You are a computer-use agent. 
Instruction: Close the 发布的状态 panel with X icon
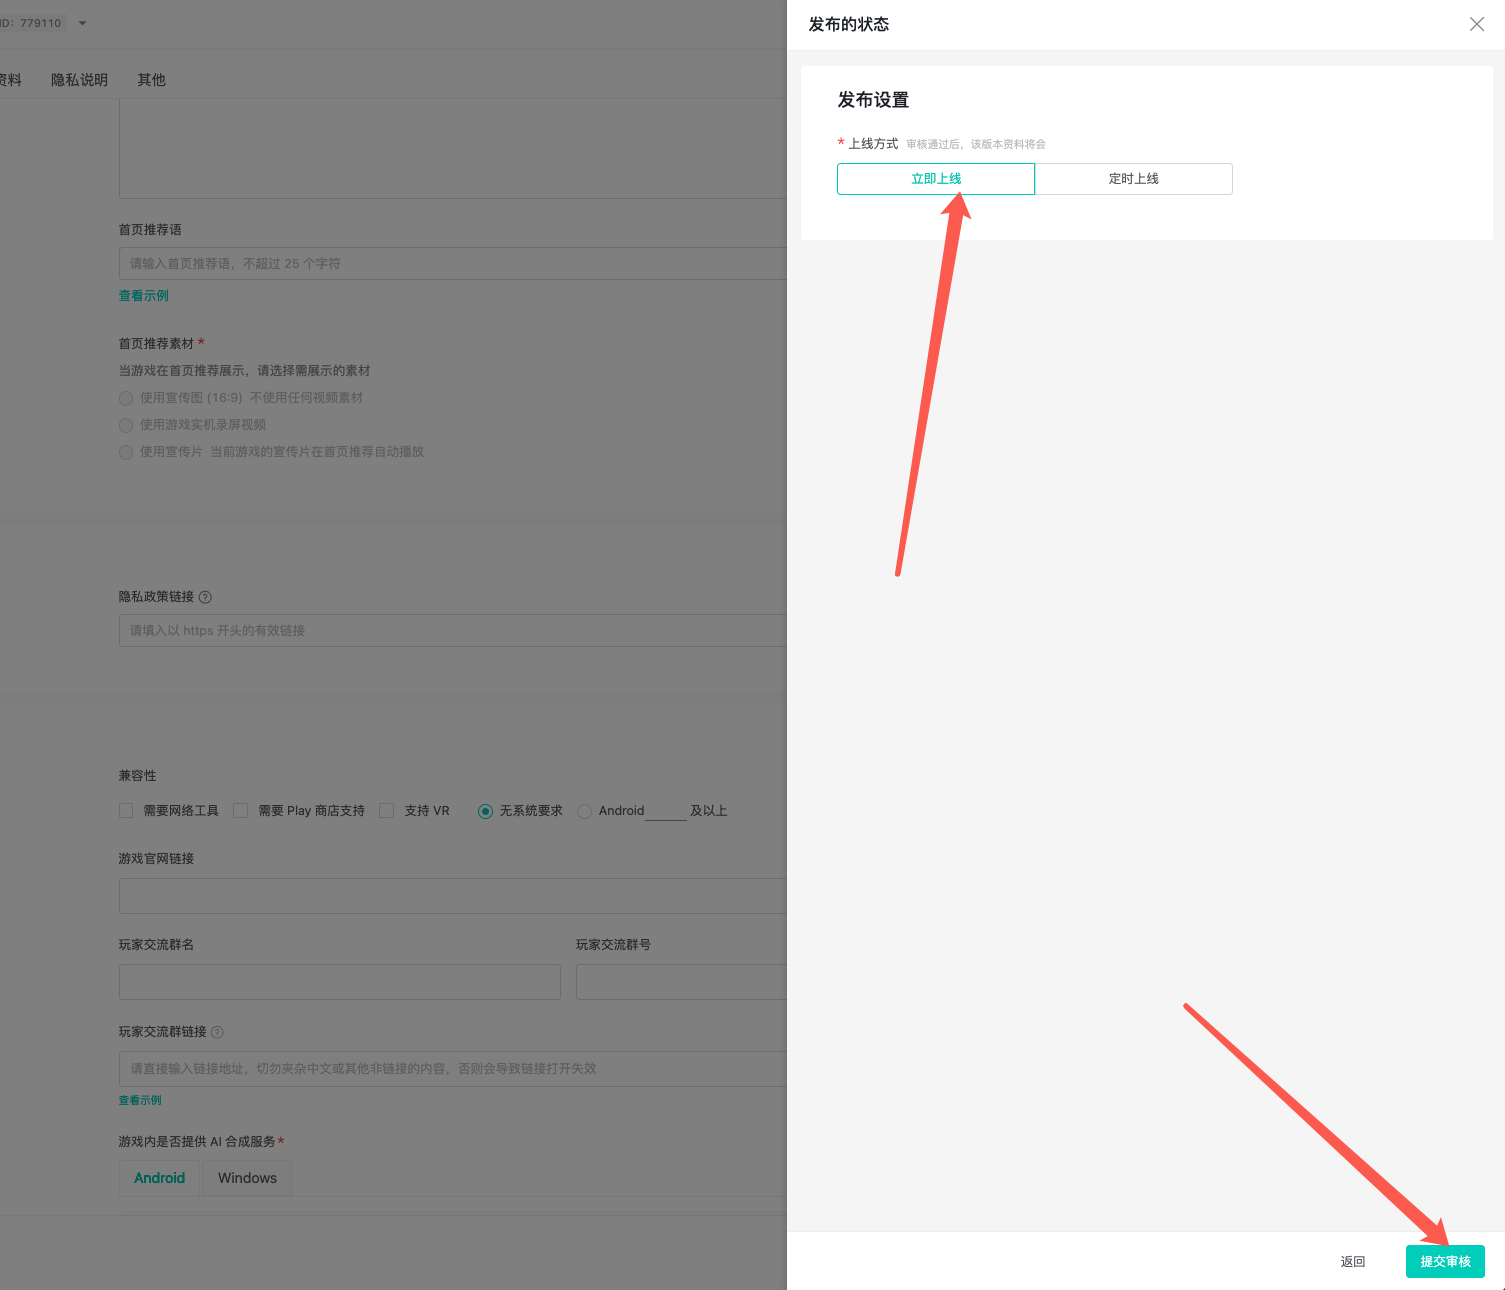pos(1476,24)
